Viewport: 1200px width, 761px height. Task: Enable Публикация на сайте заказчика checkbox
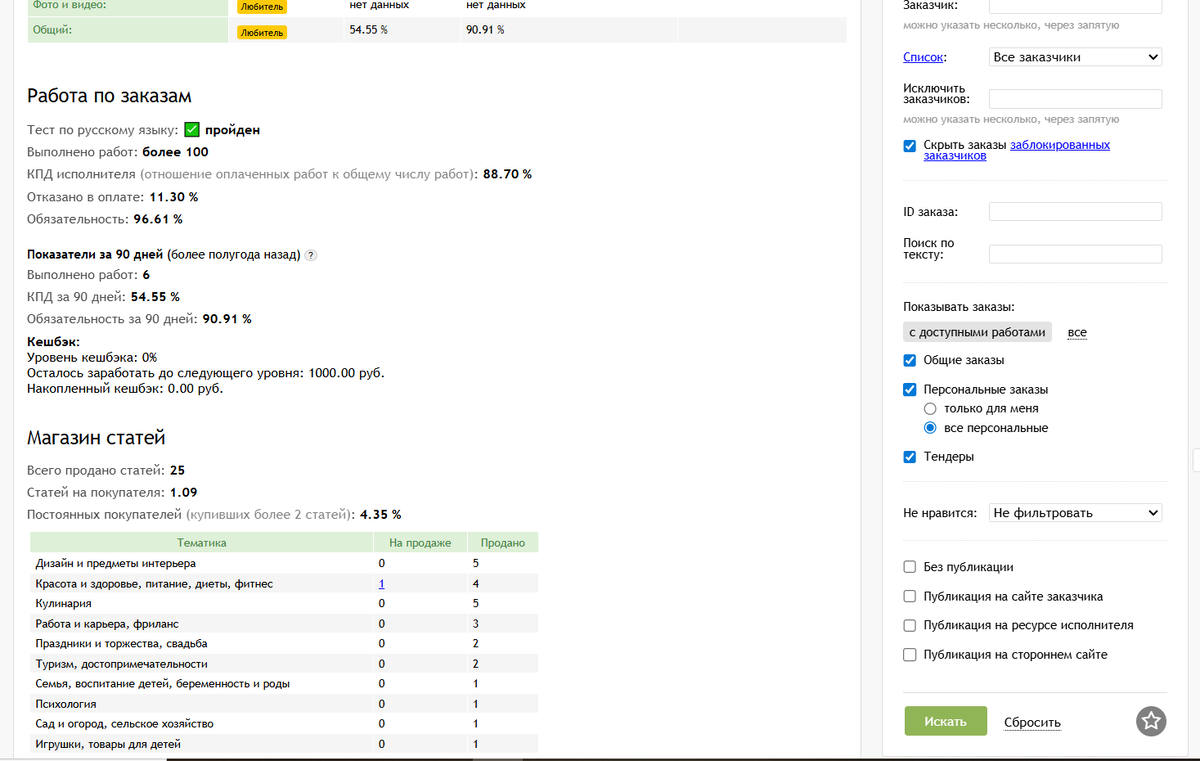point(909,596)
